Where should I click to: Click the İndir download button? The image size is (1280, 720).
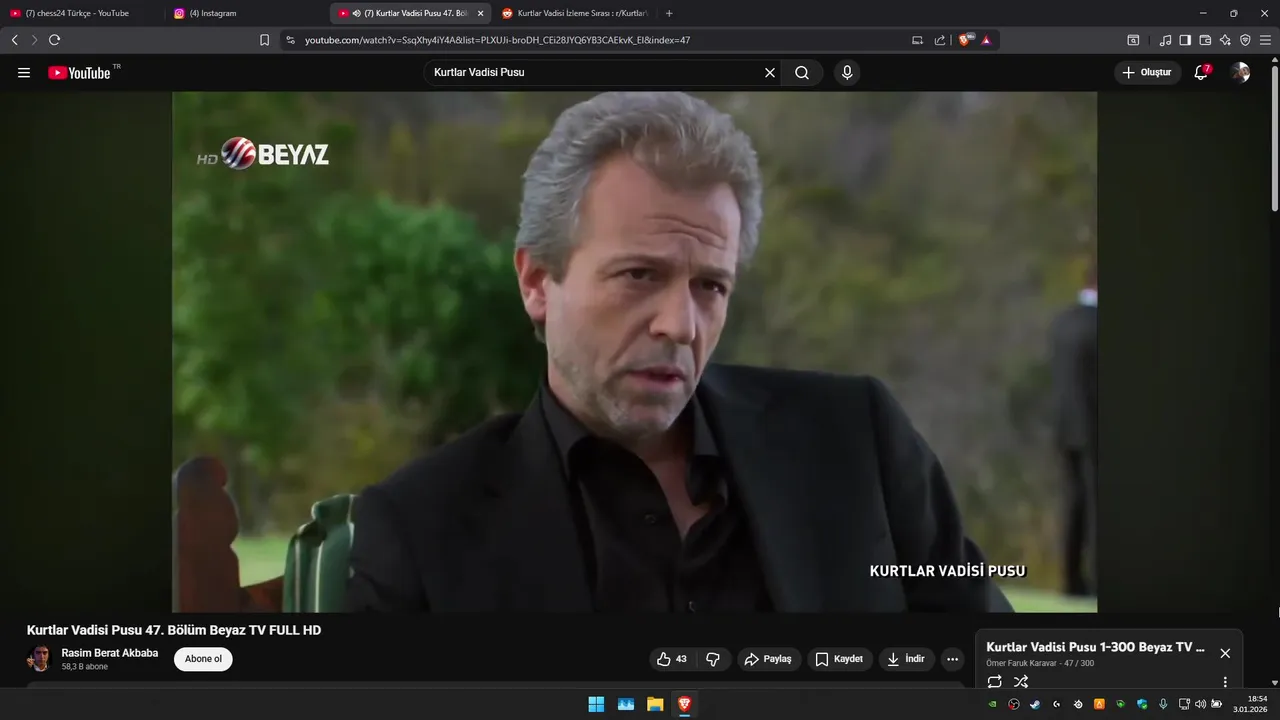click(907, 659)
